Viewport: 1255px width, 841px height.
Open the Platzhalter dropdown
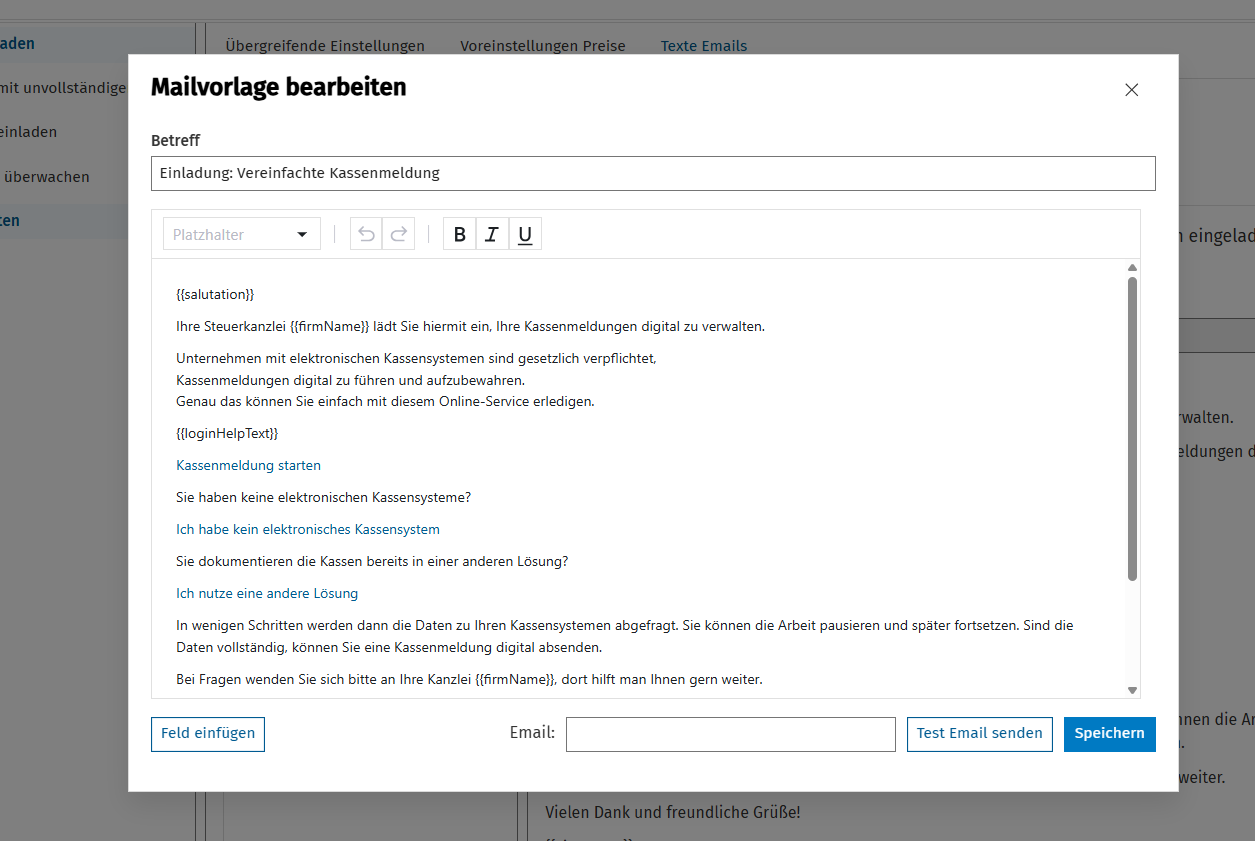pos(242,234)
